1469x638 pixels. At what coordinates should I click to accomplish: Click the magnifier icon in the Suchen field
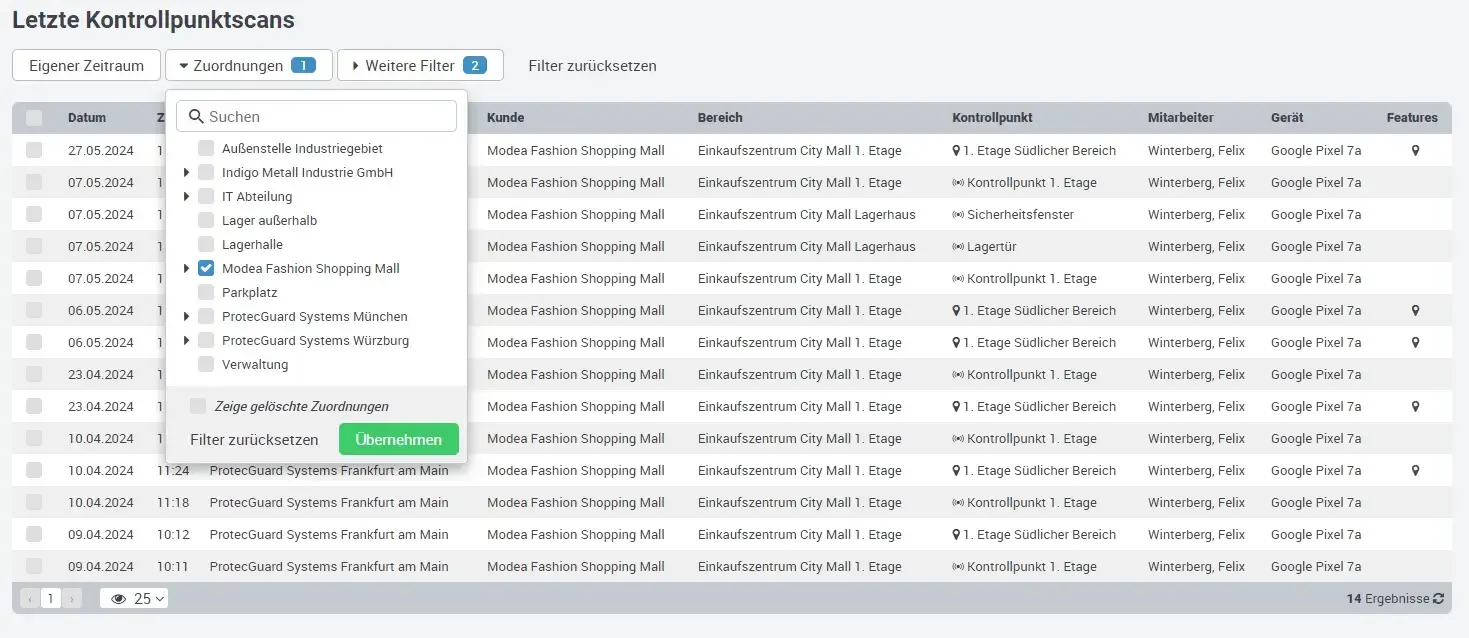click(194, 117)
